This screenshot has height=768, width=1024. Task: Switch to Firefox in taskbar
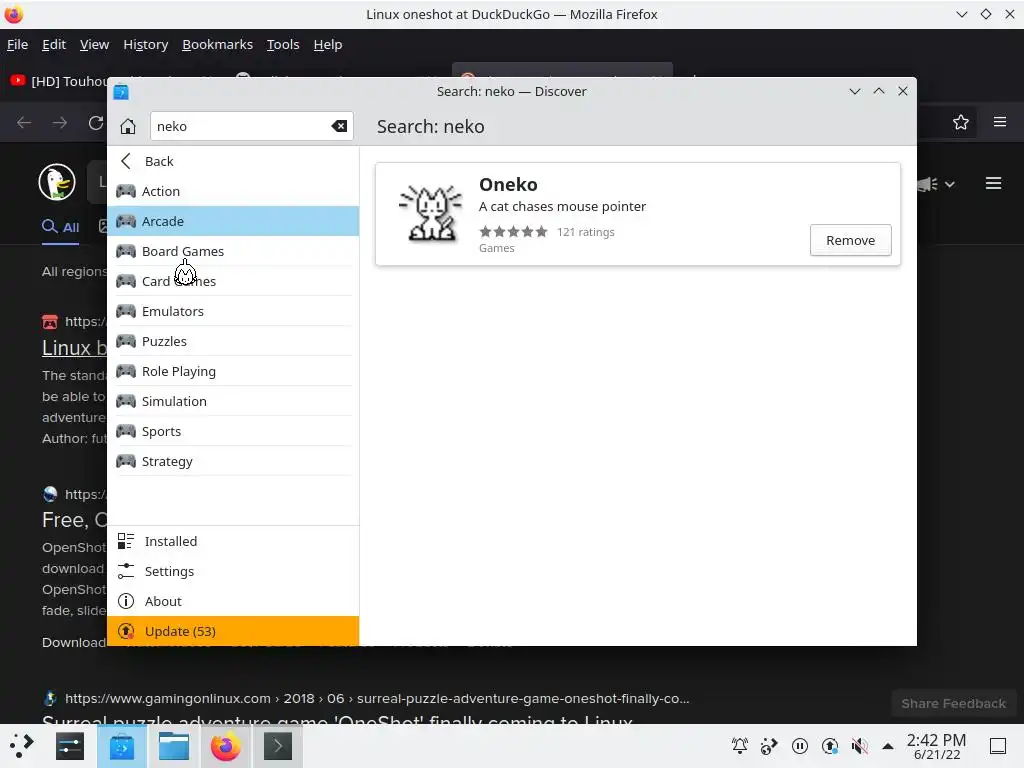(226, 746)
